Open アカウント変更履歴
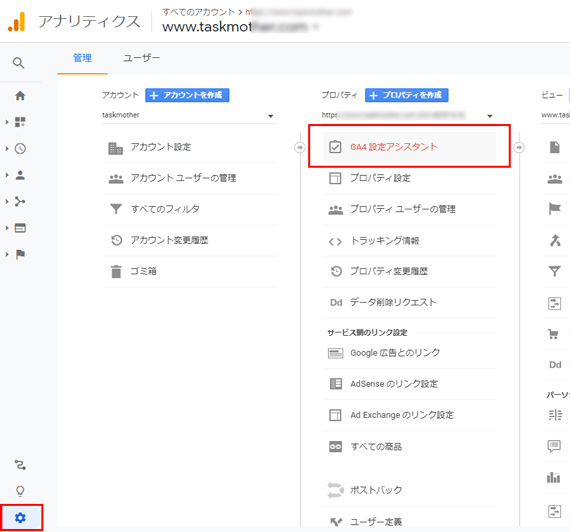This screenshot has height=532, width=570. tap(190, 240)
